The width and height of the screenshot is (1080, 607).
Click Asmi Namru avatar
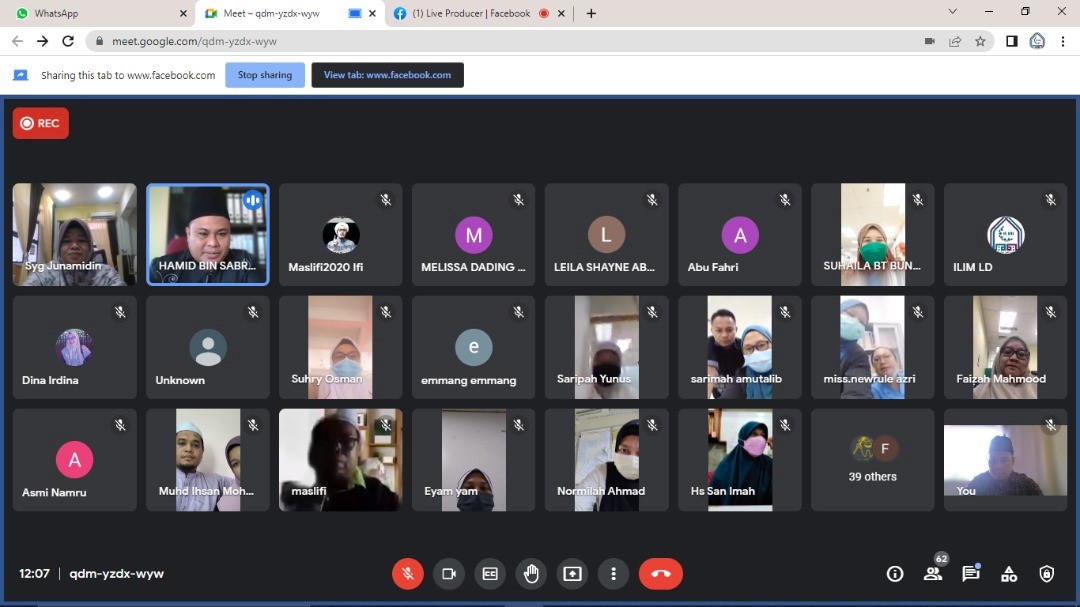coord(74,460)
